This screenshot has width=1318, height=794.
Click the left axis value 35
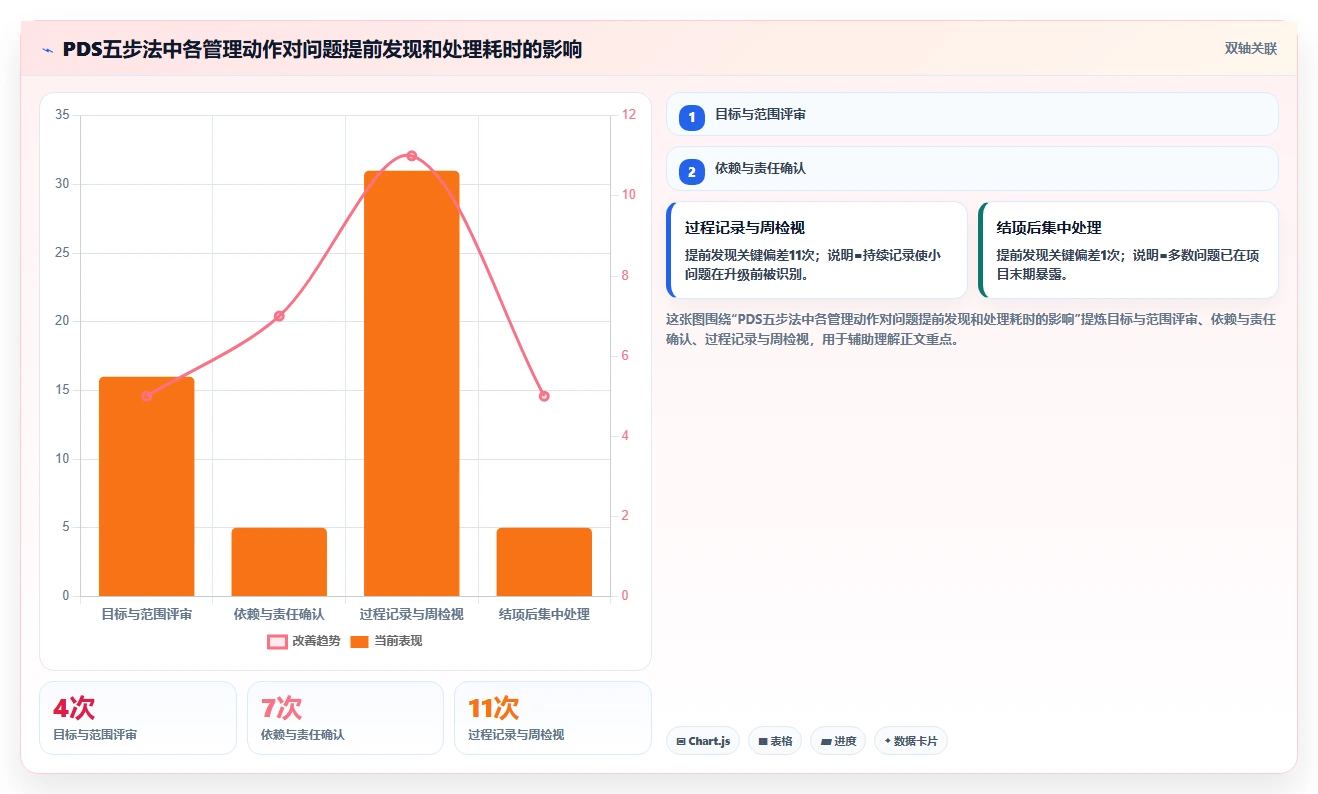62,115
